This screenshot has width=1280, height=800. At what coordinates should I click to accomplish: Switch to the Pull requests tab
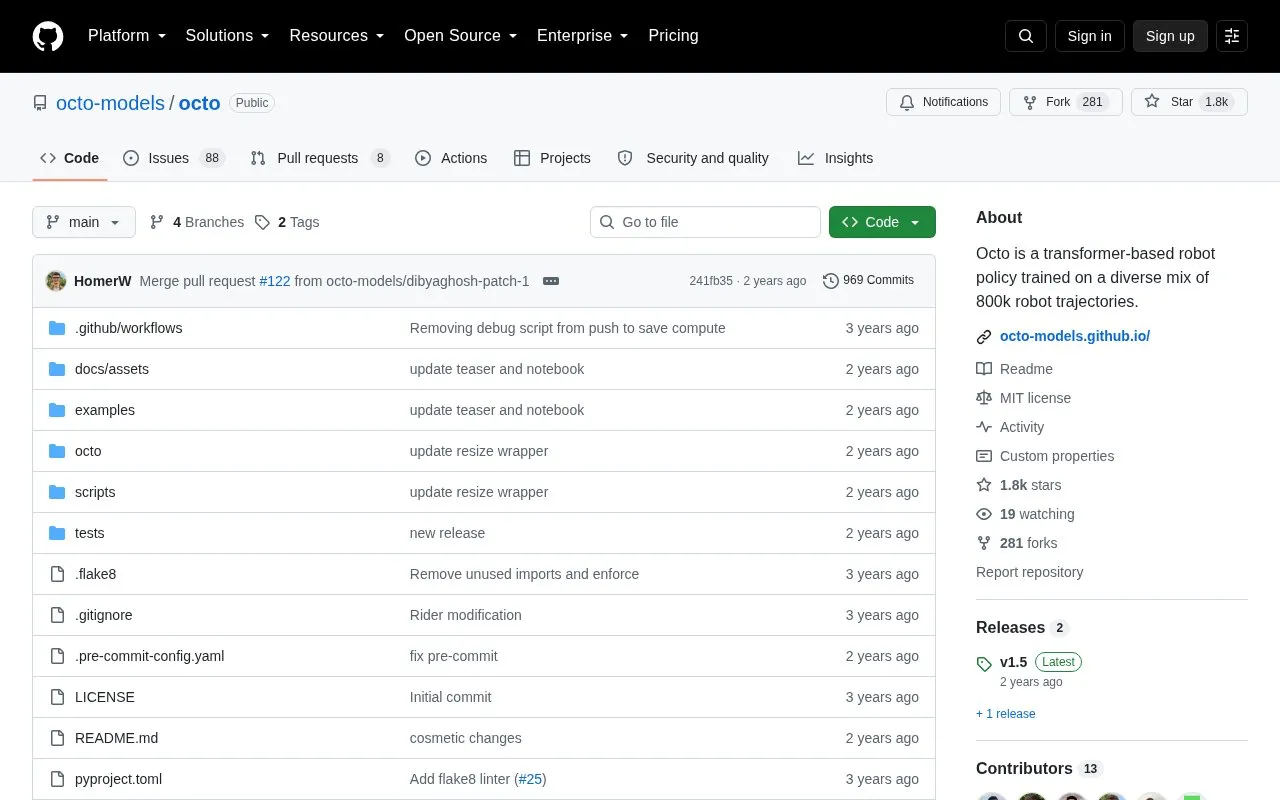tap(320, 158)
